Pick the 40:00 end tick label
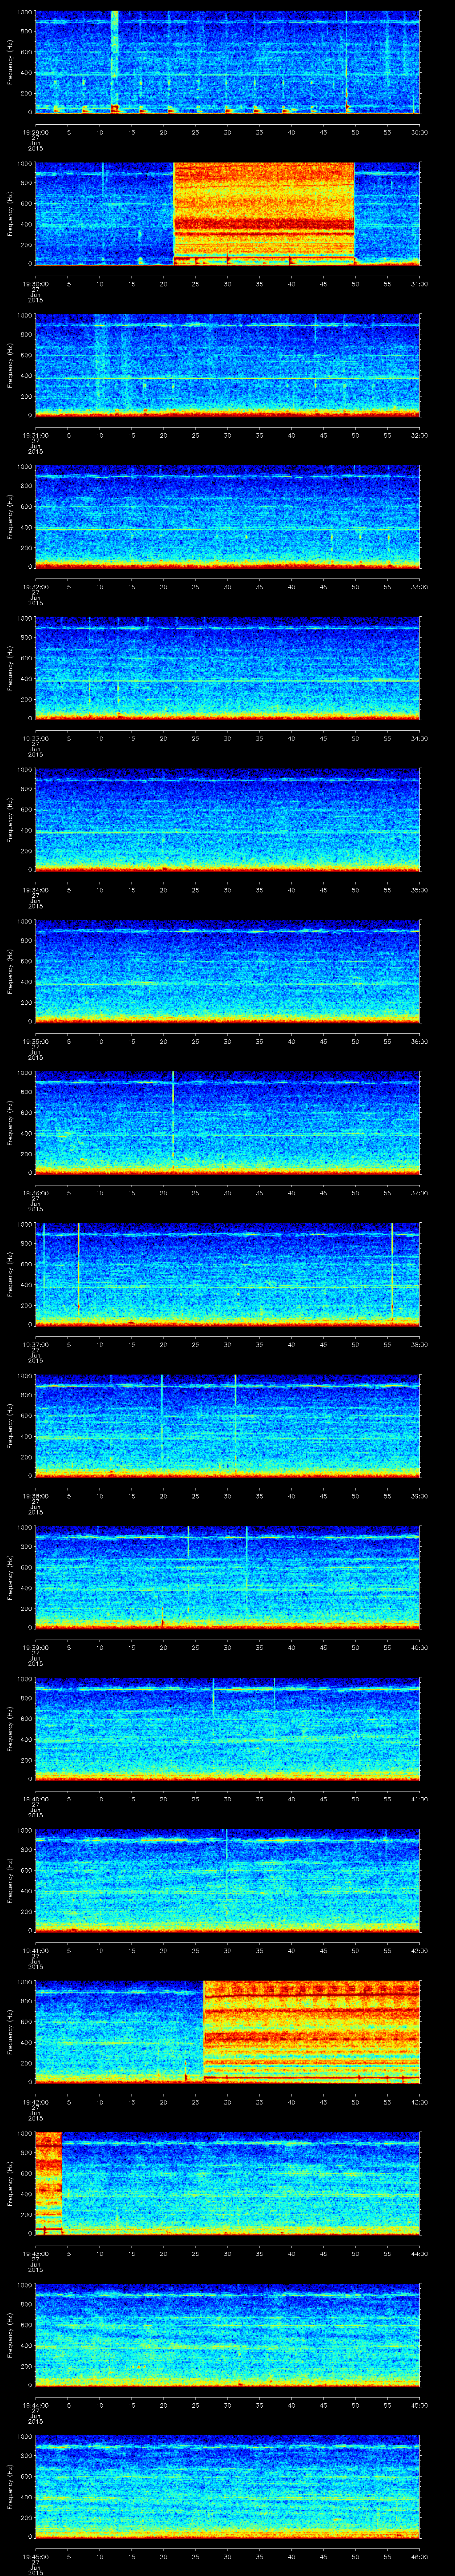 [419, 1647]
